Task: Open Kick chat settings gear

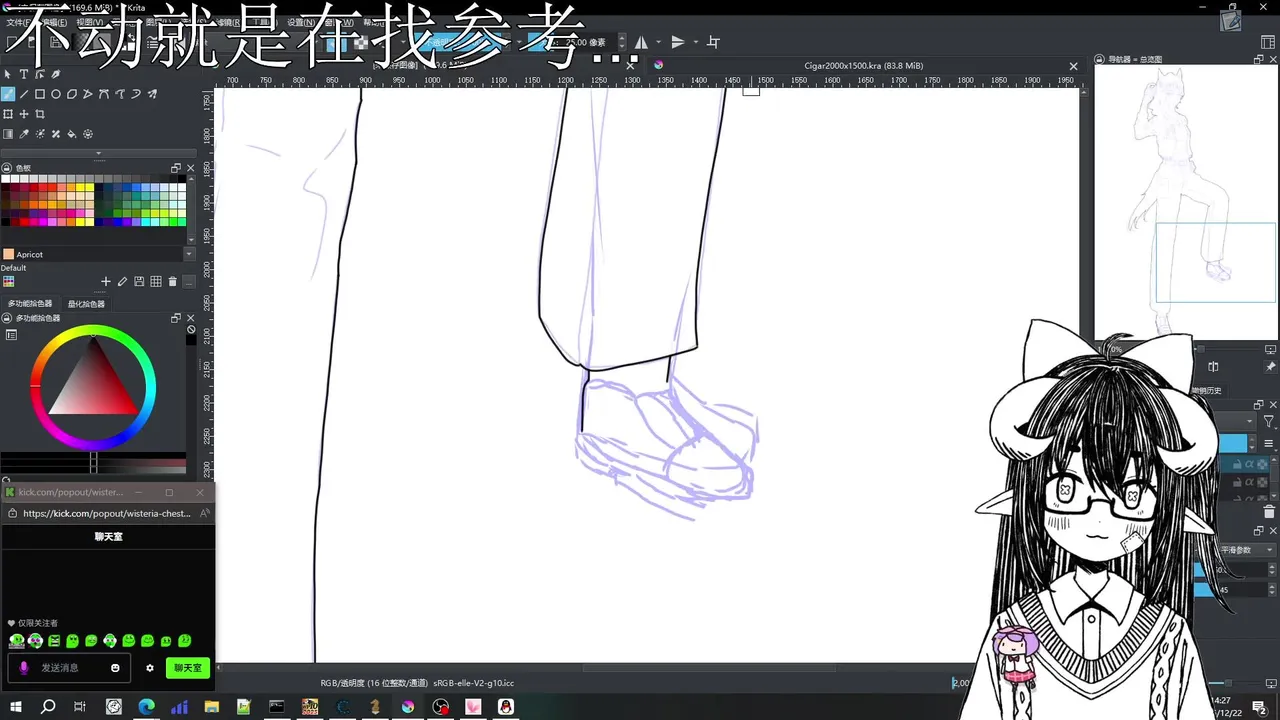Action: (150, 668)
